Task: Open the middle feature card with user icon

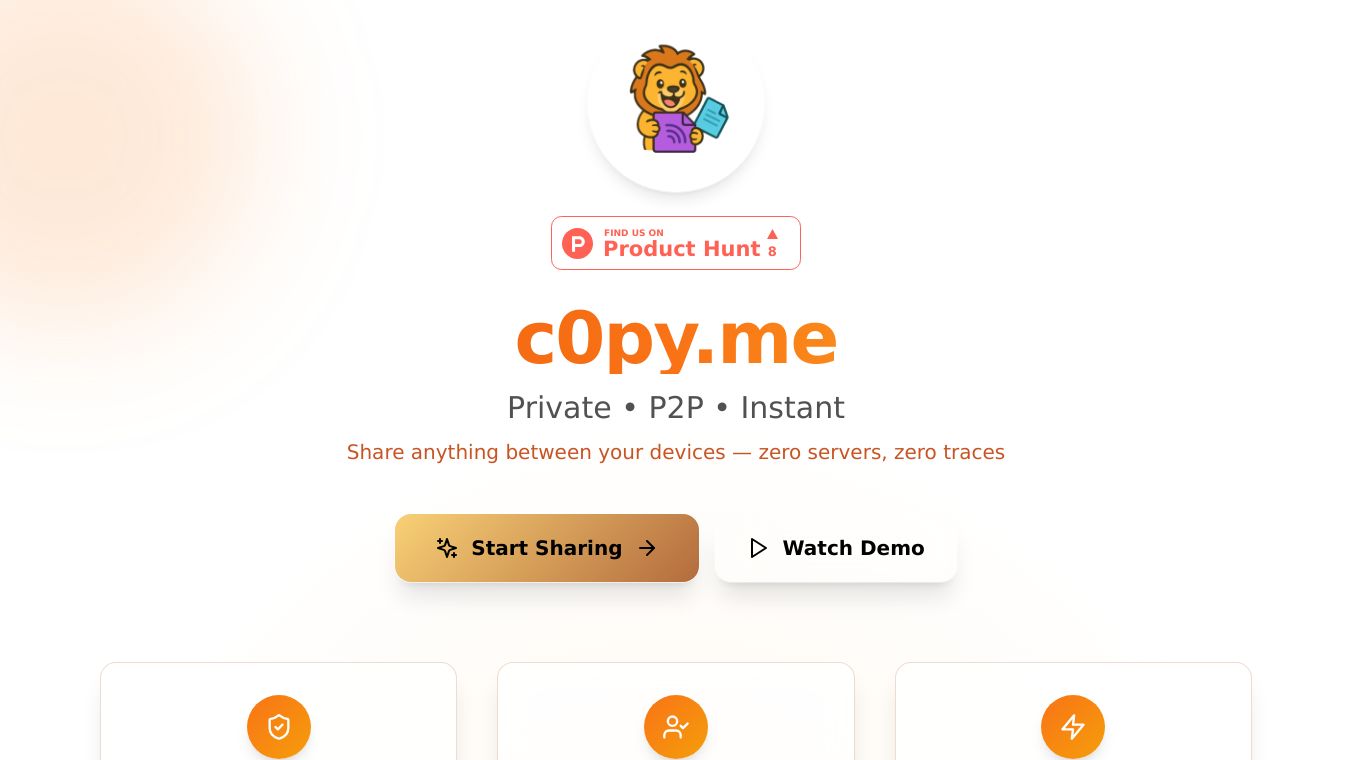Action: pyautogui.click(x=676, y=711)
